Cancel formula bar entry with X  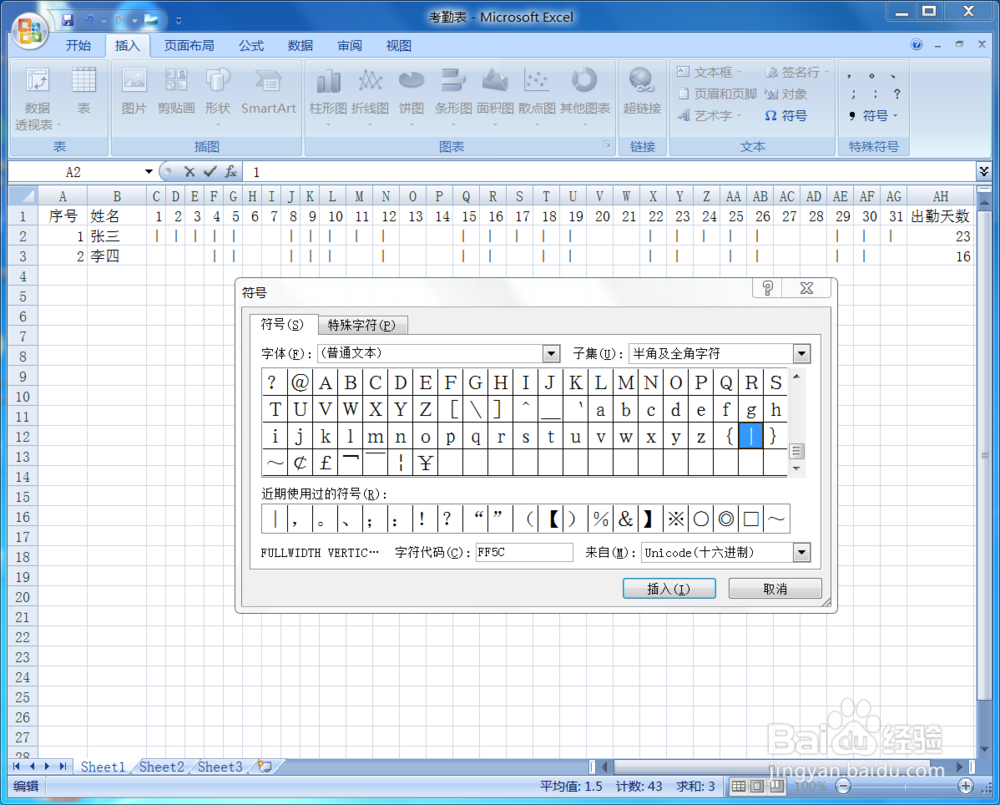click(x=189, y=172)
